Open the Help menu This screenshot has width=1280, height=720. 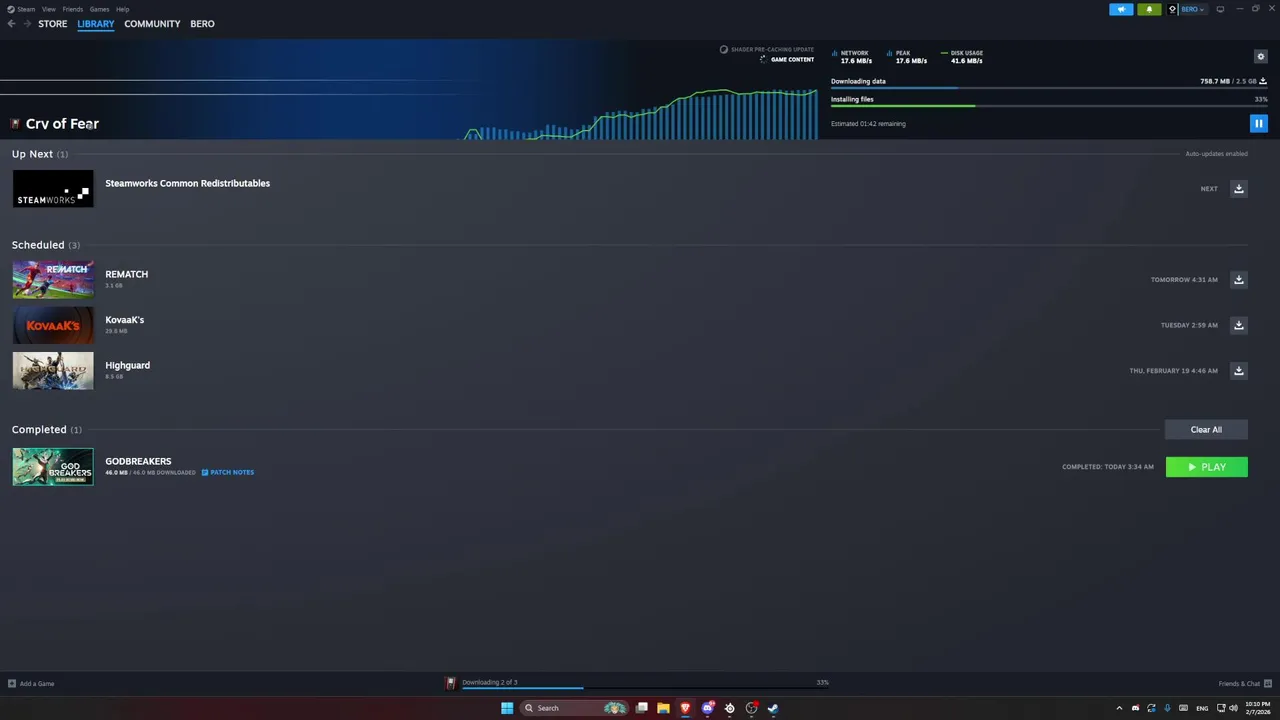[122, 9]
